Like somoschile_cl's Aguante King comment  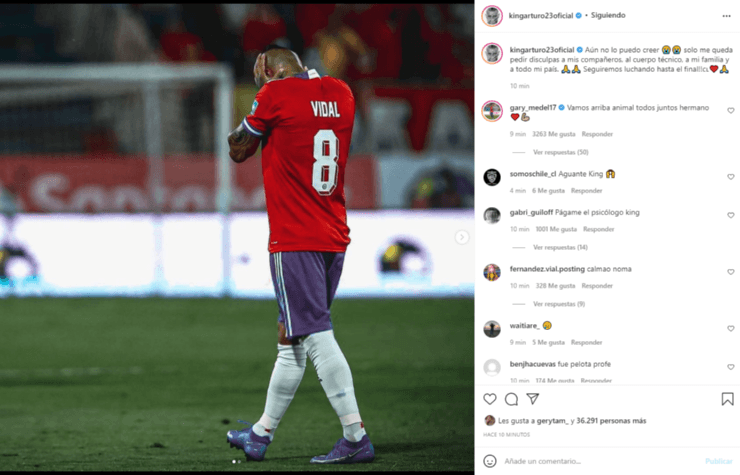pos(731,177)
